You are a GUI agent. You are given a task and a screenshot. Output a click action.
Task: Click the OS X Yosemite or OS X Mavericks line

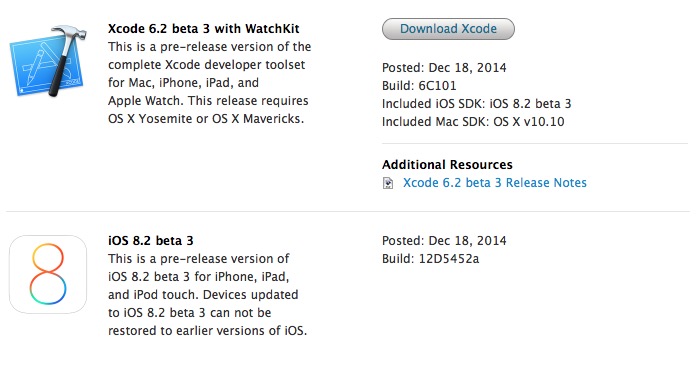pyautogui.click(x=206, y=119)
